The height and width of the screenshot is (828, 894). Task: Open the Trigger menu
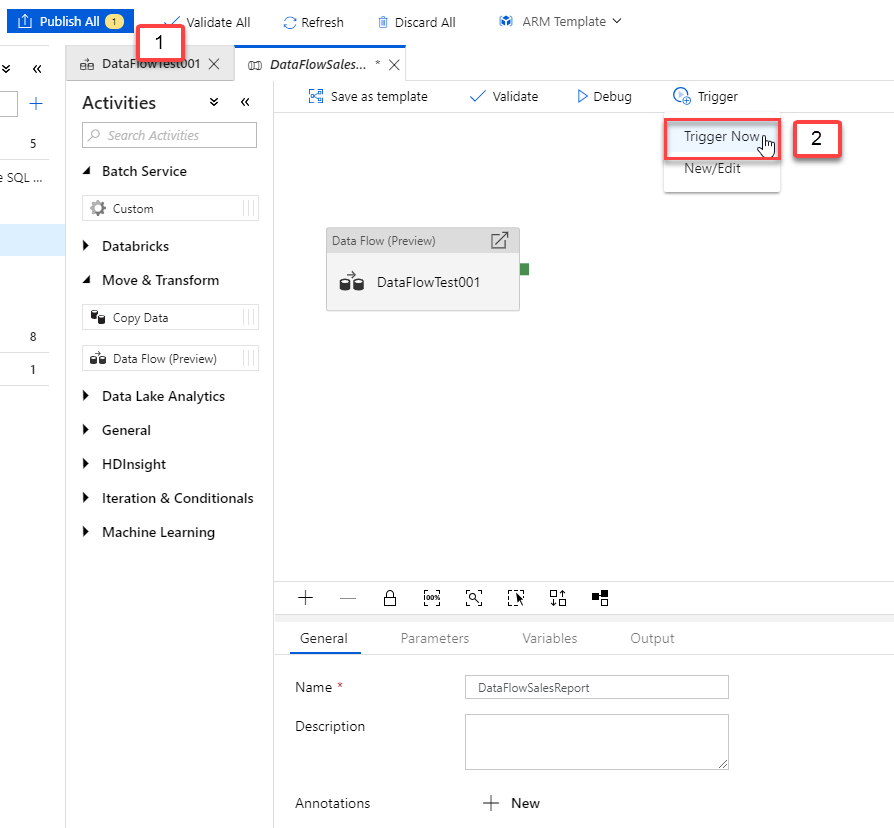(705, 96)
